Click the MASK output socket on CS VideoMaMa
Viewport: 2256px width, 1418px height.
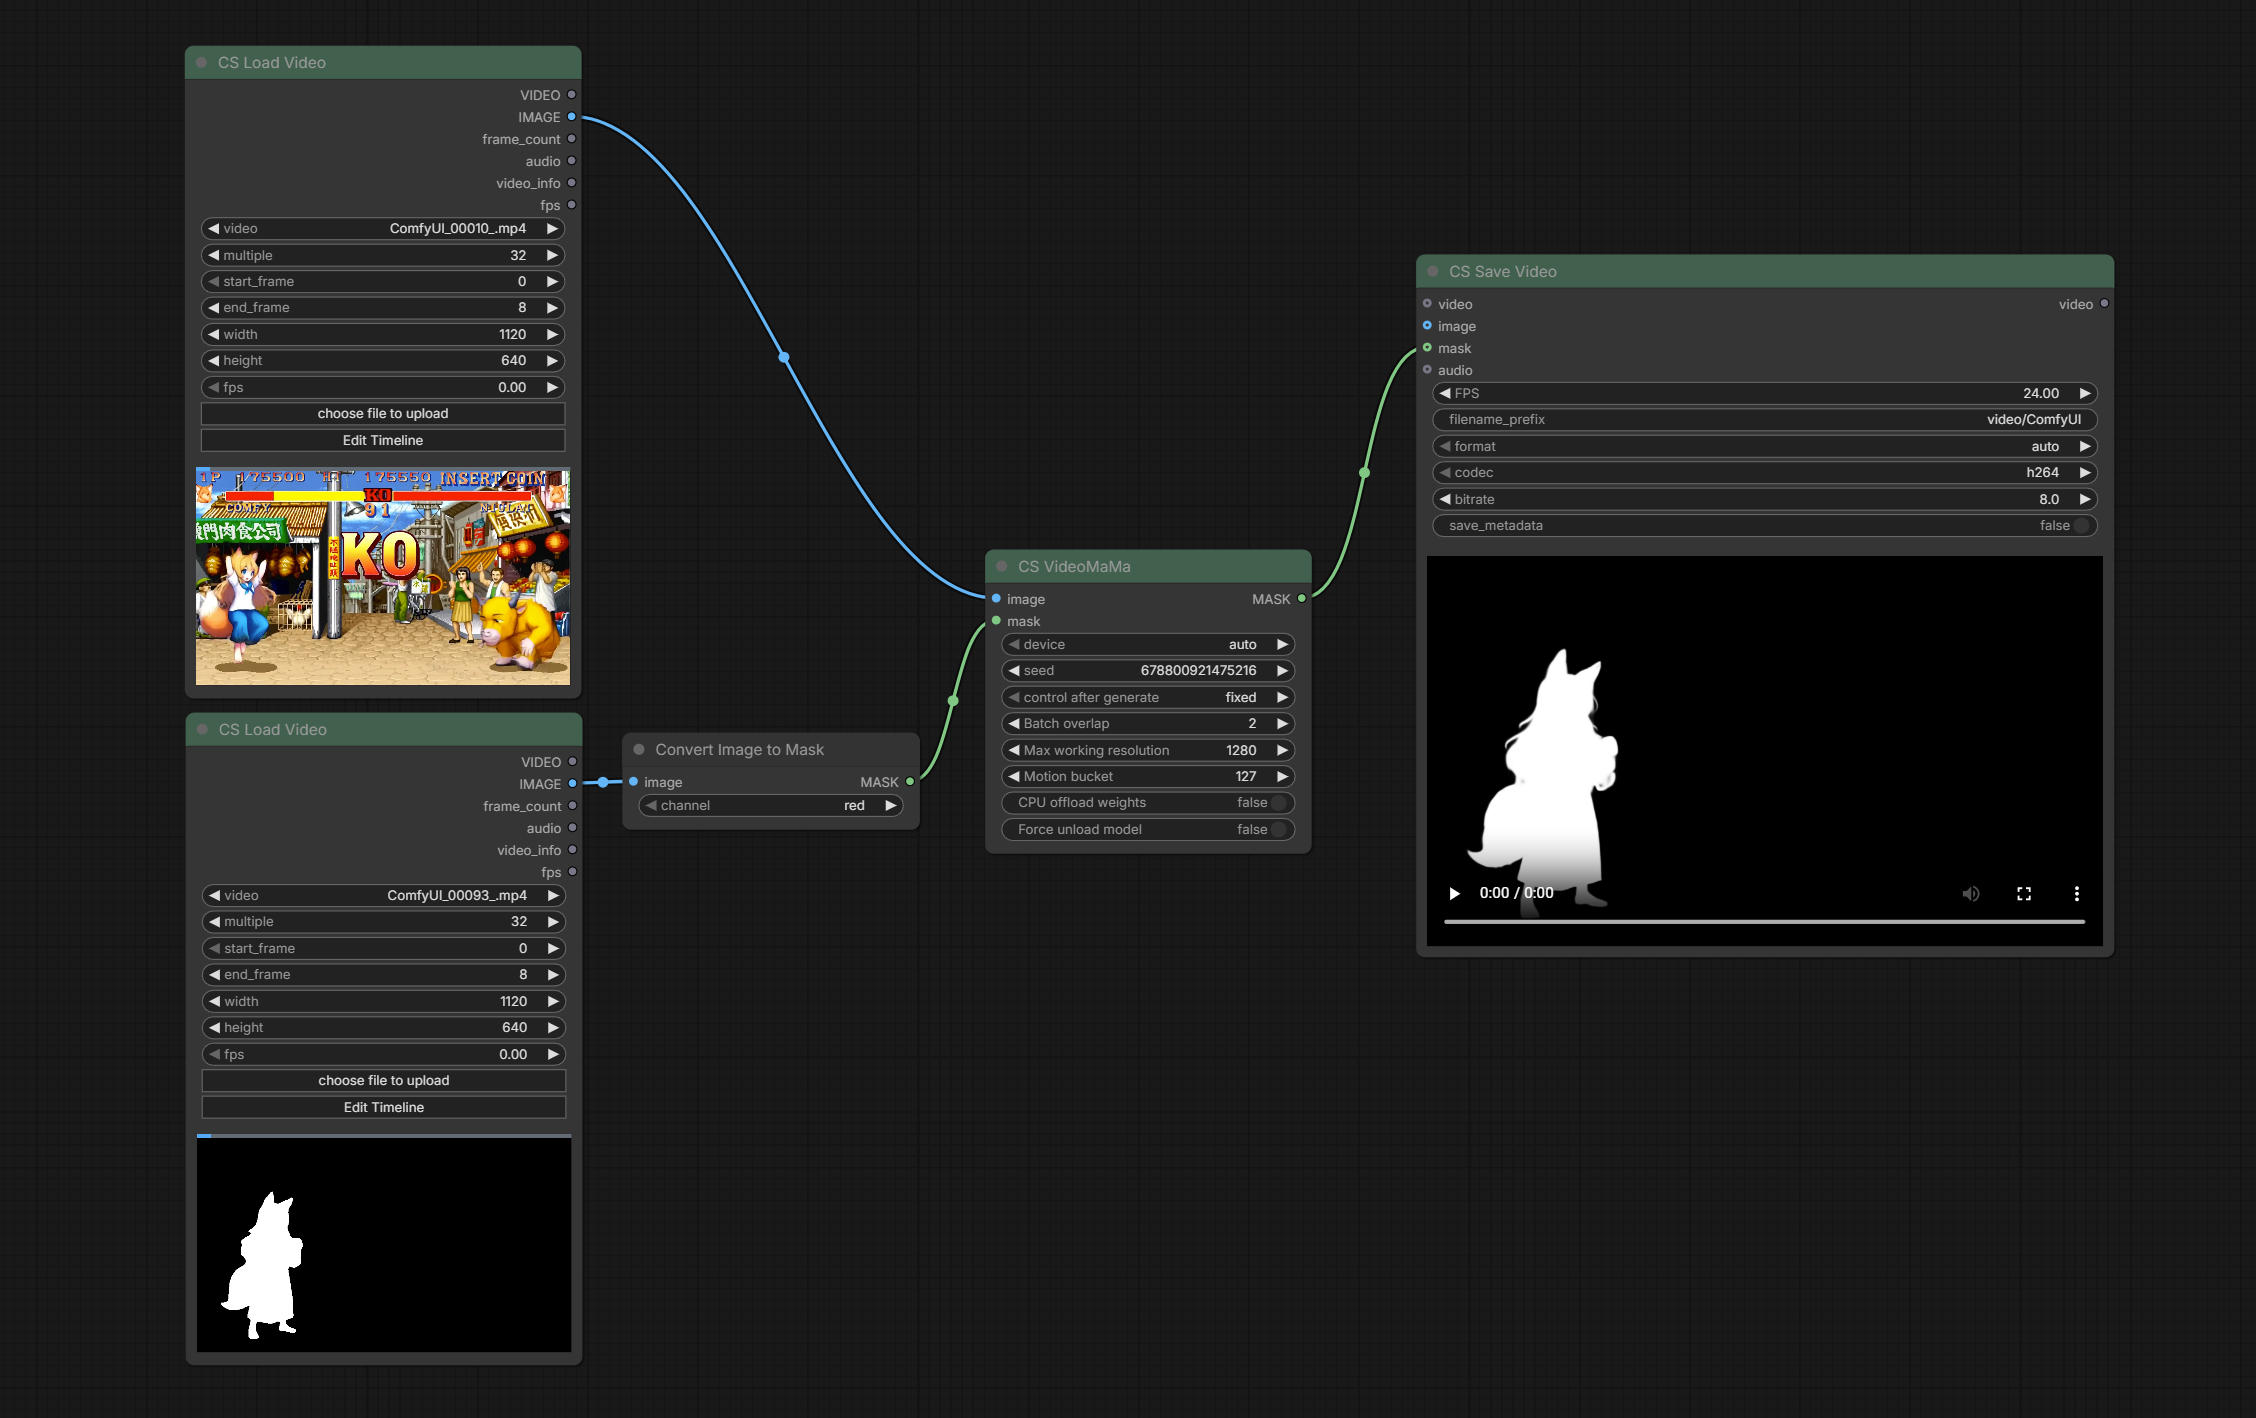coord(1301,598)
